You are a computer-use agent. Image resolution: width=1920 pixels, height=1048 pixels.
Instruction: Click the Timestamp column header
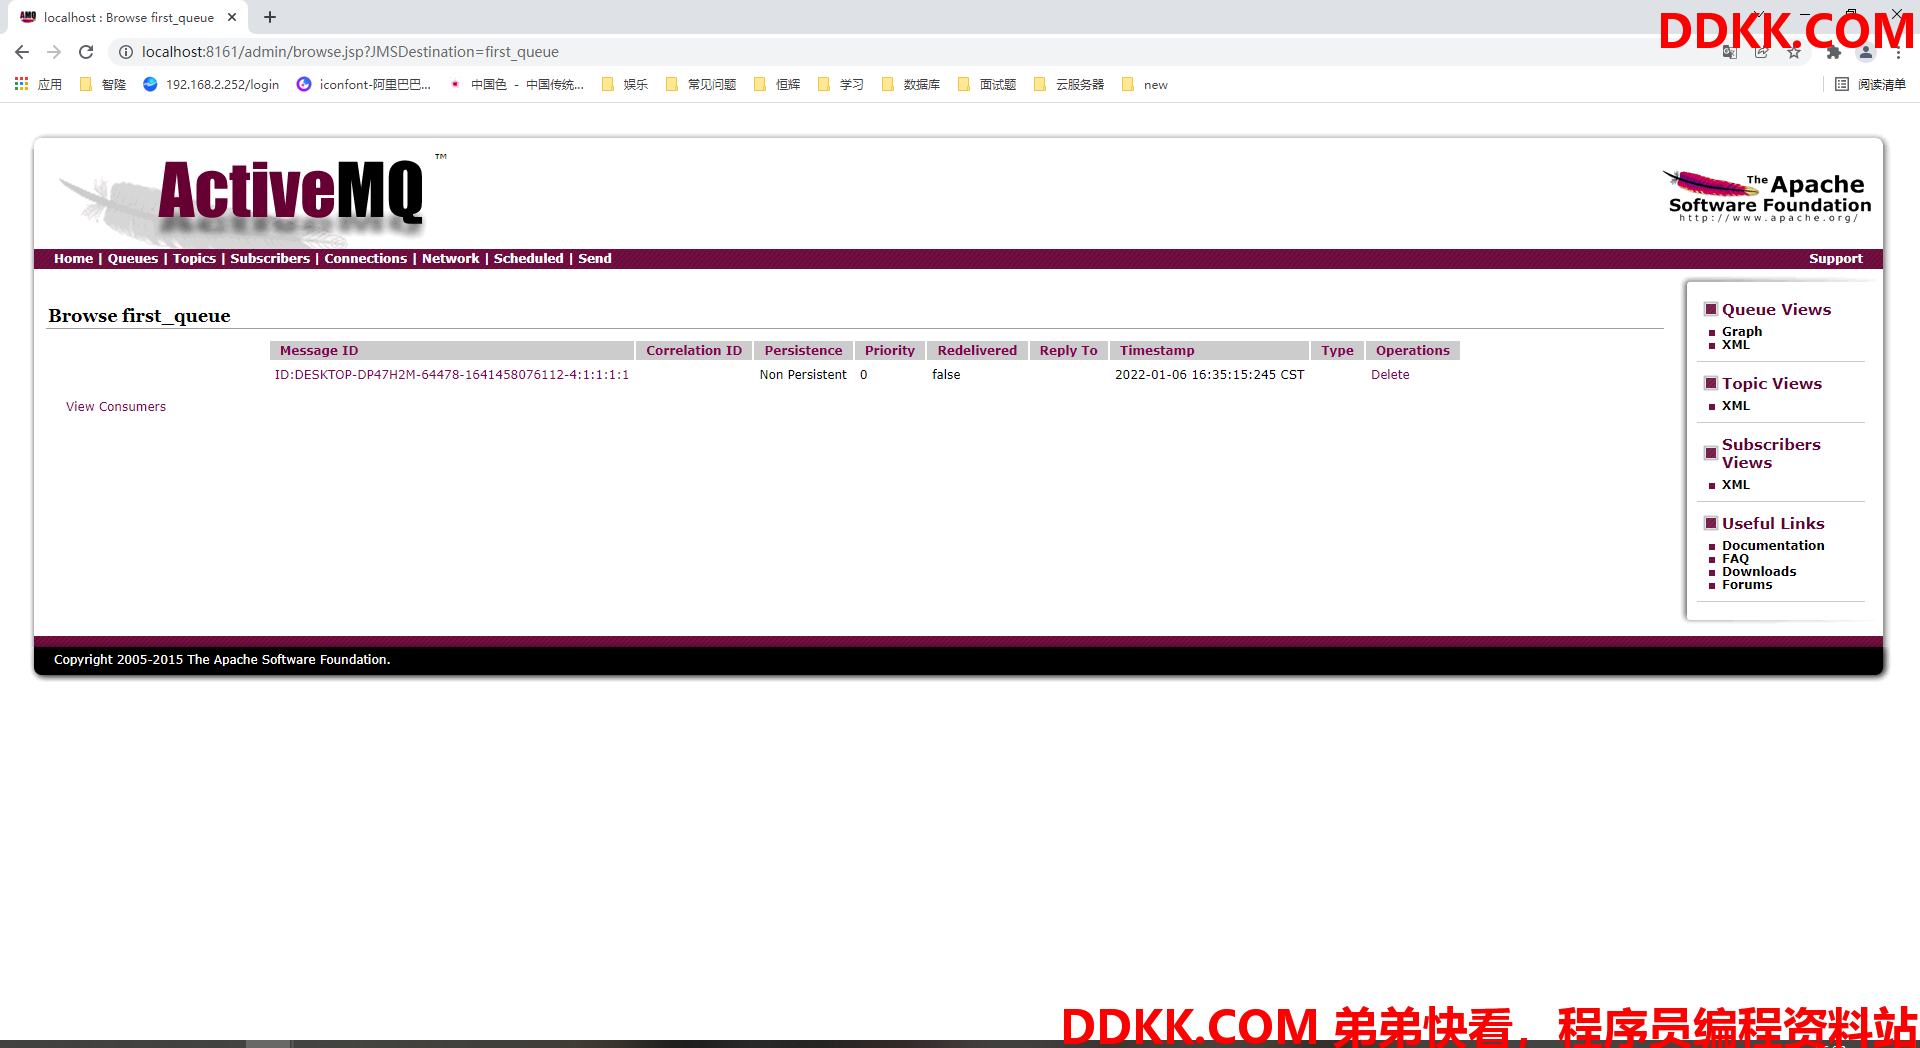click(x=1209, y=350)
